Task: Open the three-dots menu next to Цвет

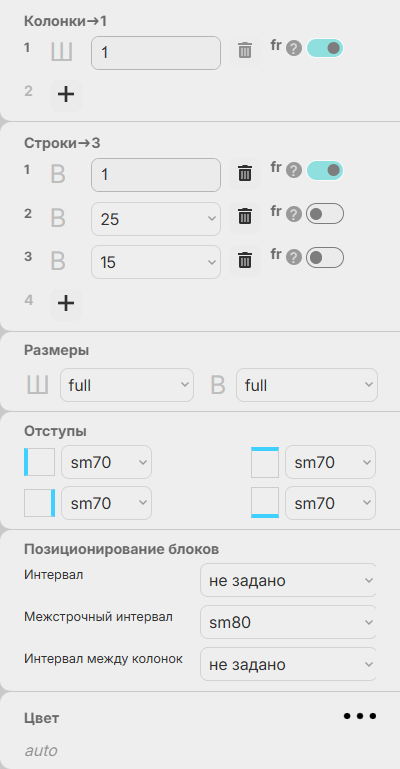Action: (x=360, y=716)
